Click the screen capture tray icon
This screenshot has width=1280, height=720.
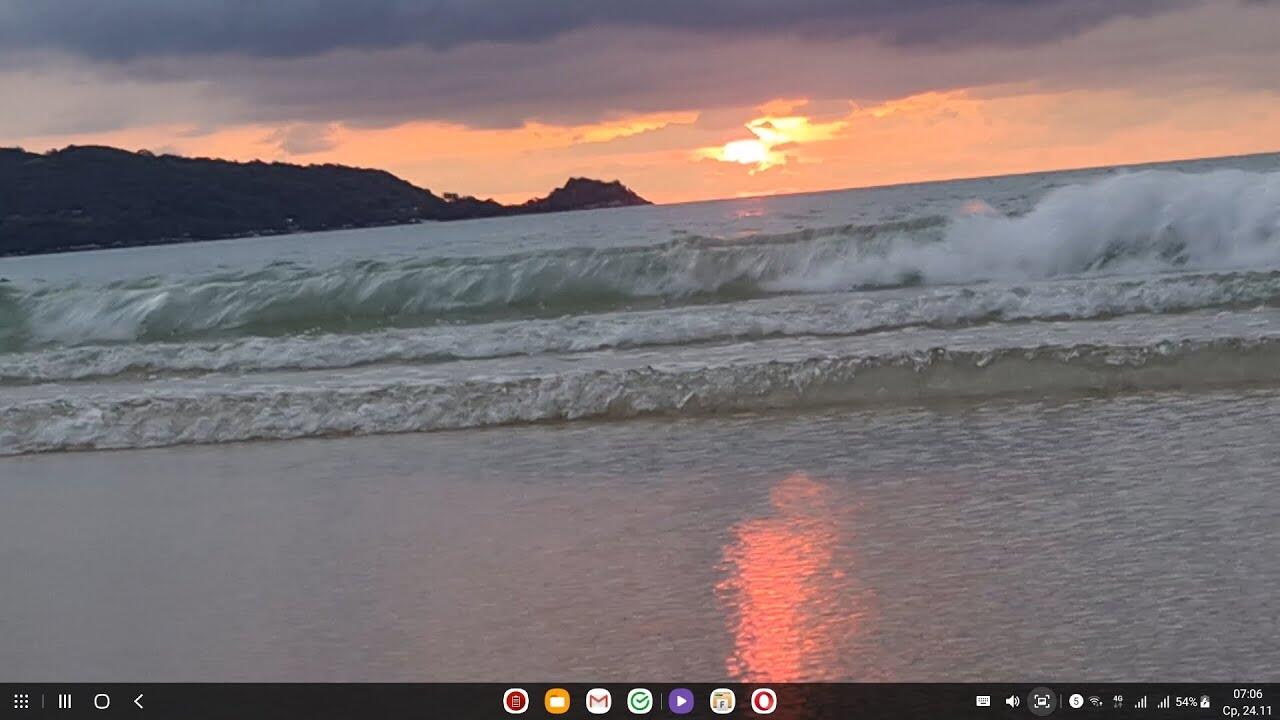click(x=1042, y=701)
